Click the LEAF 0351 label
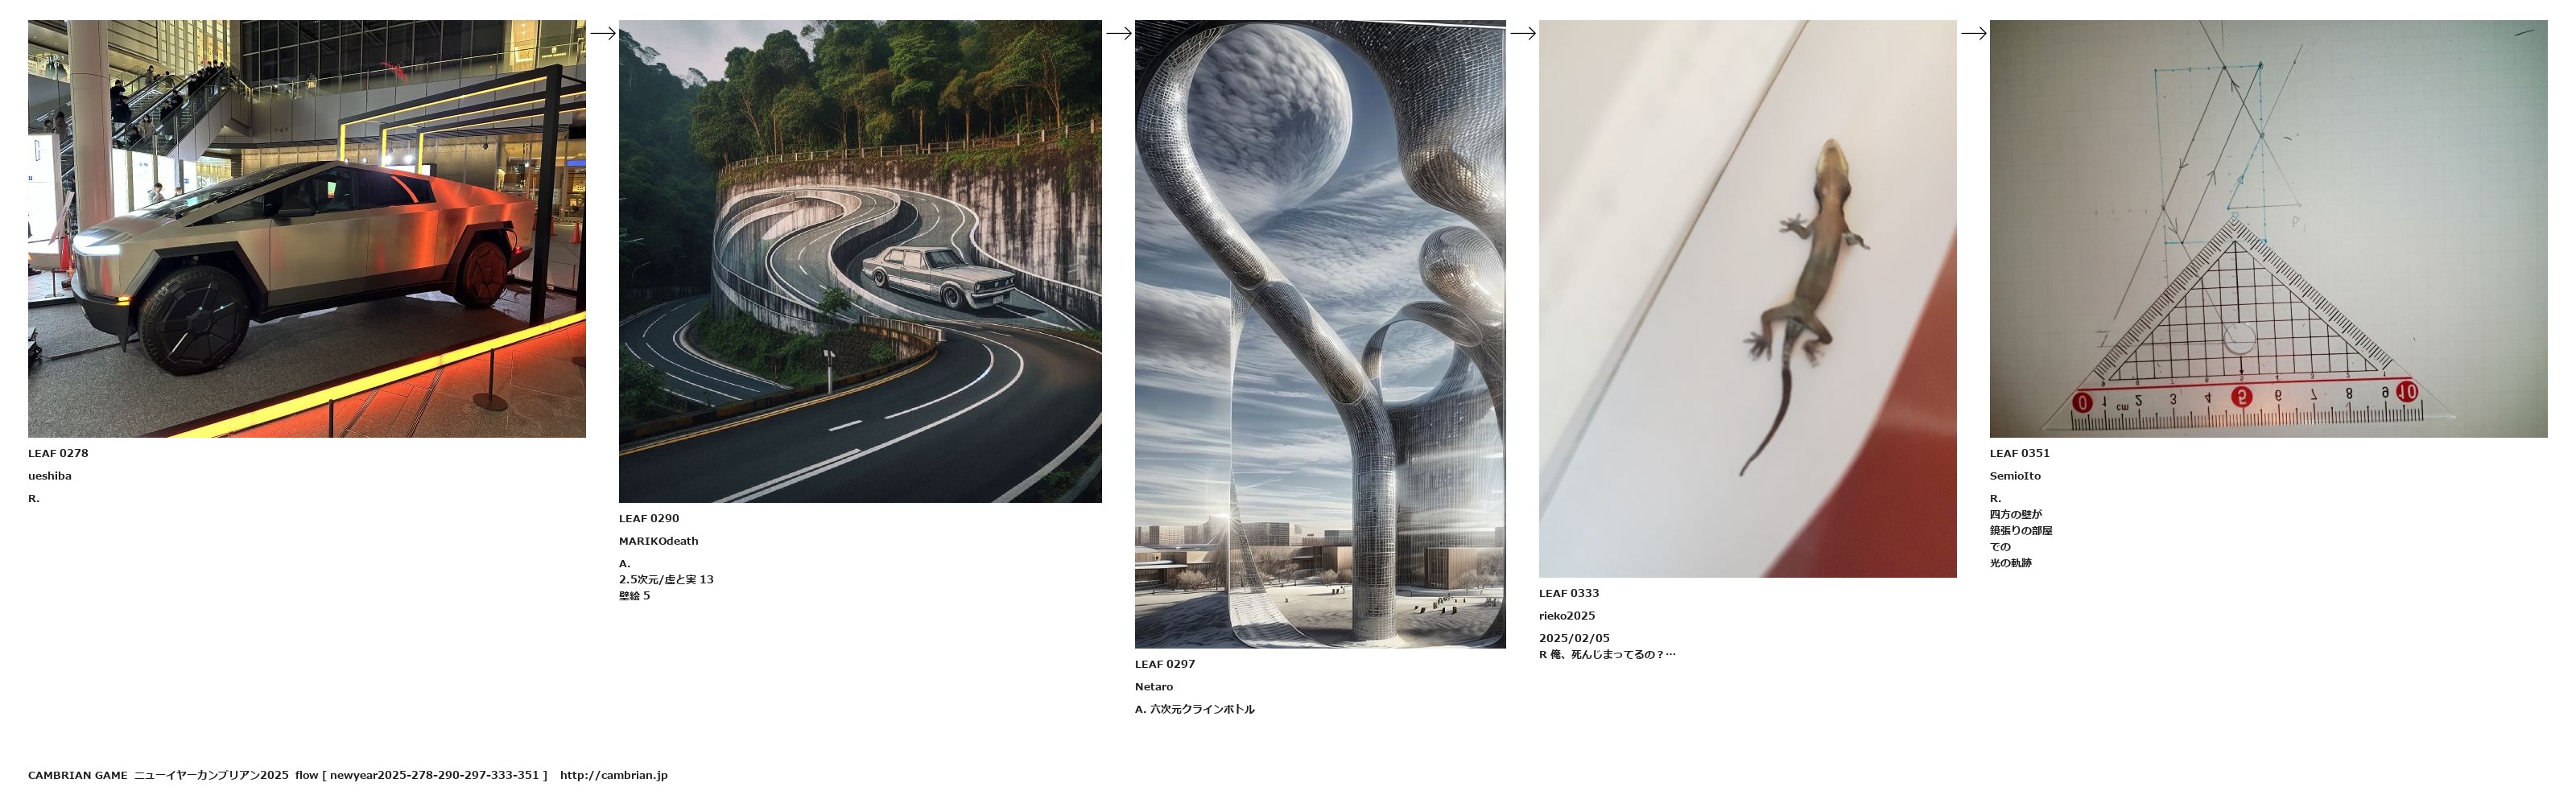Image resolution: width=2576 pixels, height=795 pixels. click(x=2020, y=453)
